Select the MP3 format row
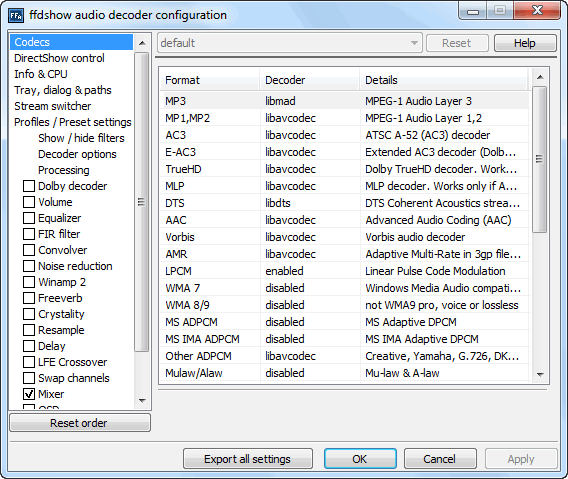This screenshot has height=479, width=568. pos(344,101)
